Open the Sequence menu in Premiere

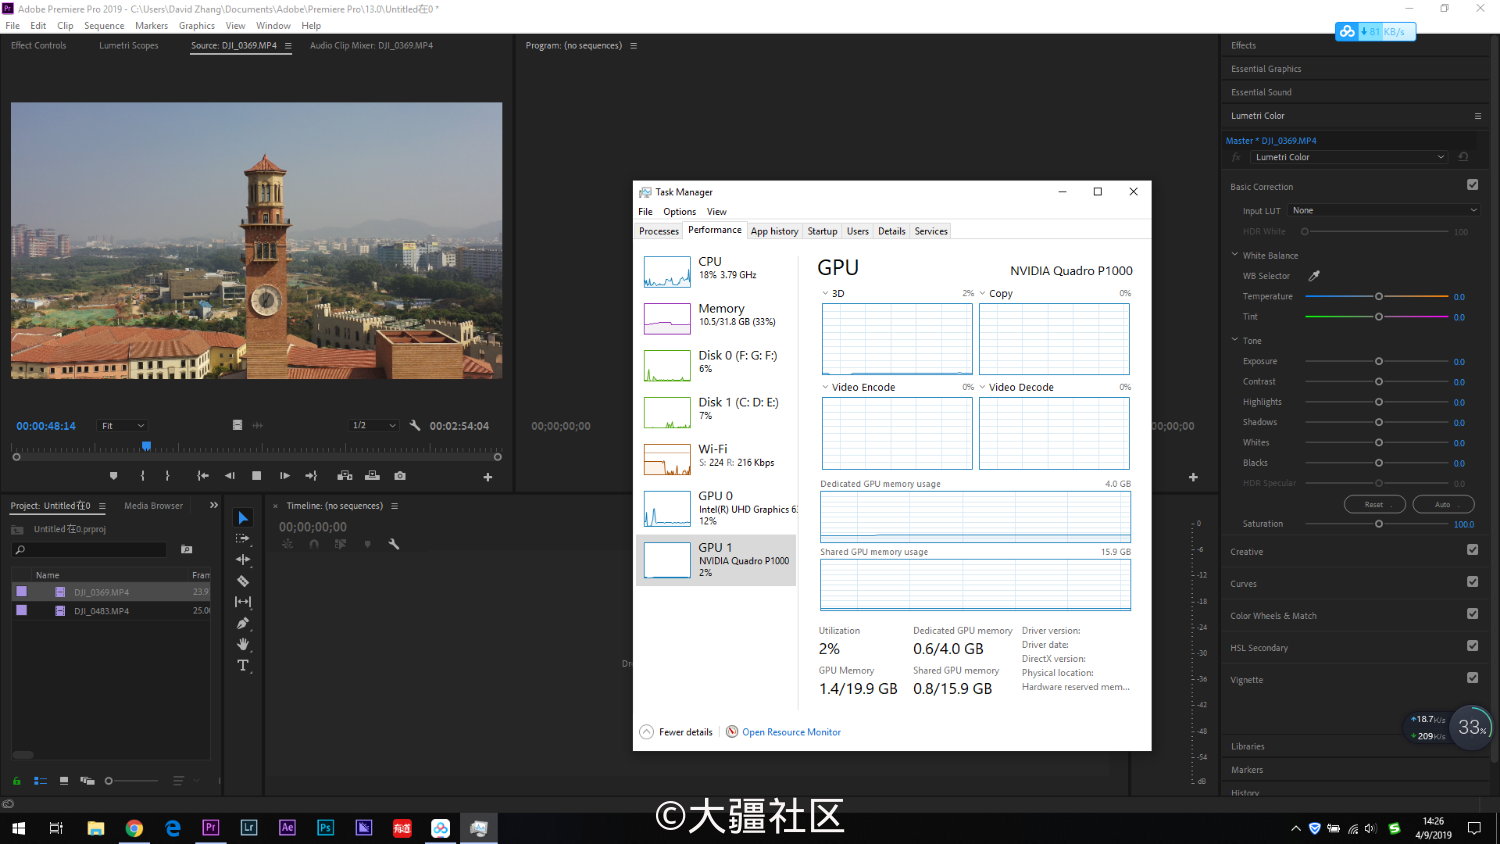pyautogui.click(x=104, y=26)
